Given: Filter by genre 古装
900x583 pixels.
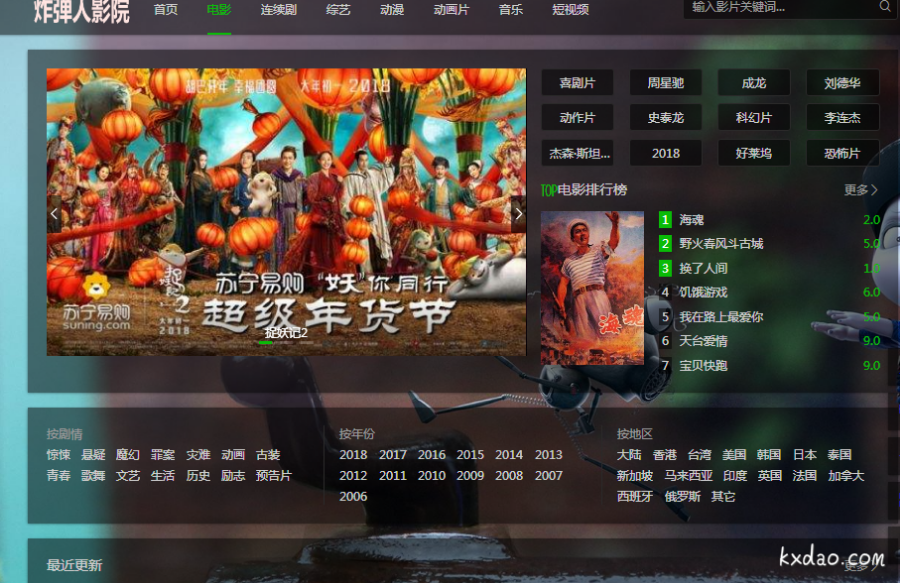Looking at the screenshot, I should click(268, 454).
